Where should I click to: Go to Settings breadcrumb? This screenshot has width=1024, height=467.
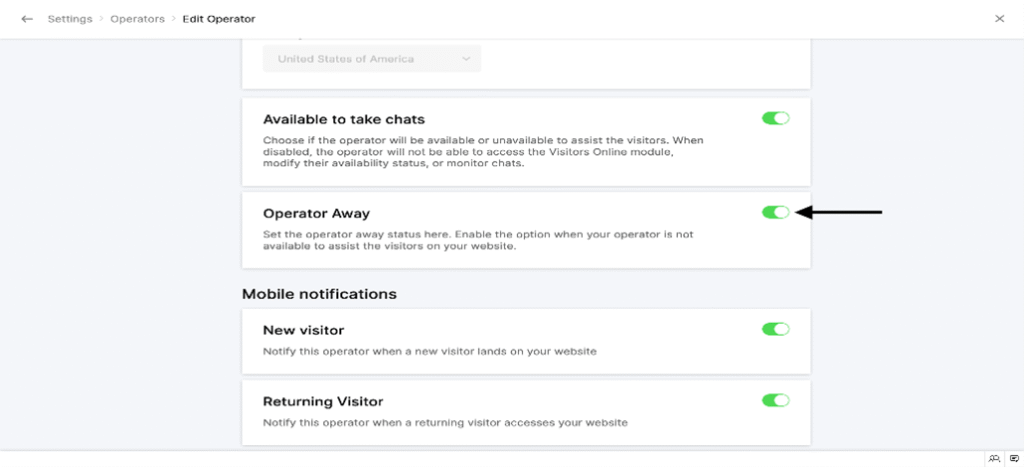[x=68, y=19]
